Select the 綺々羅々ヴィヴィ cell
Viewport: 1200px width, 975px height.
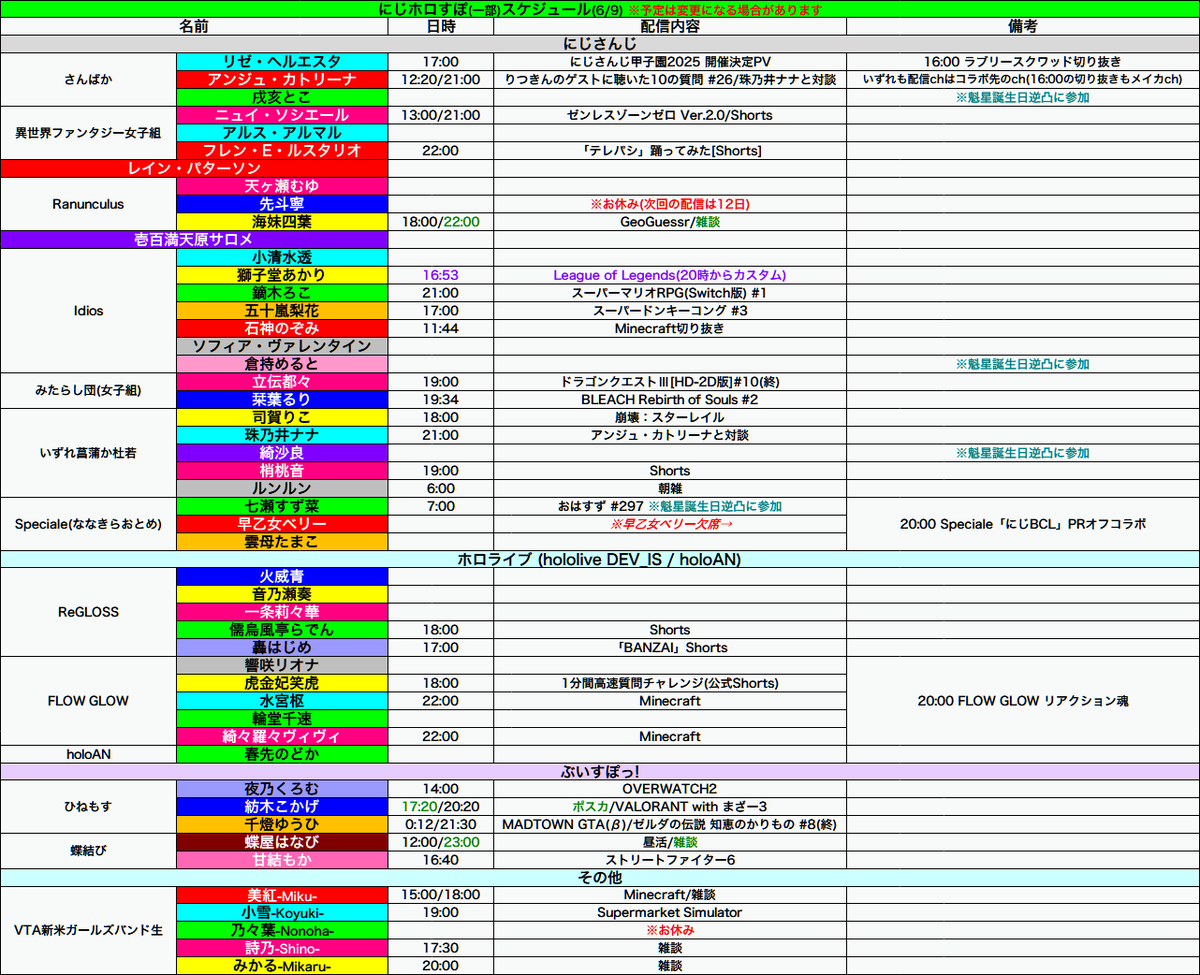282,736
